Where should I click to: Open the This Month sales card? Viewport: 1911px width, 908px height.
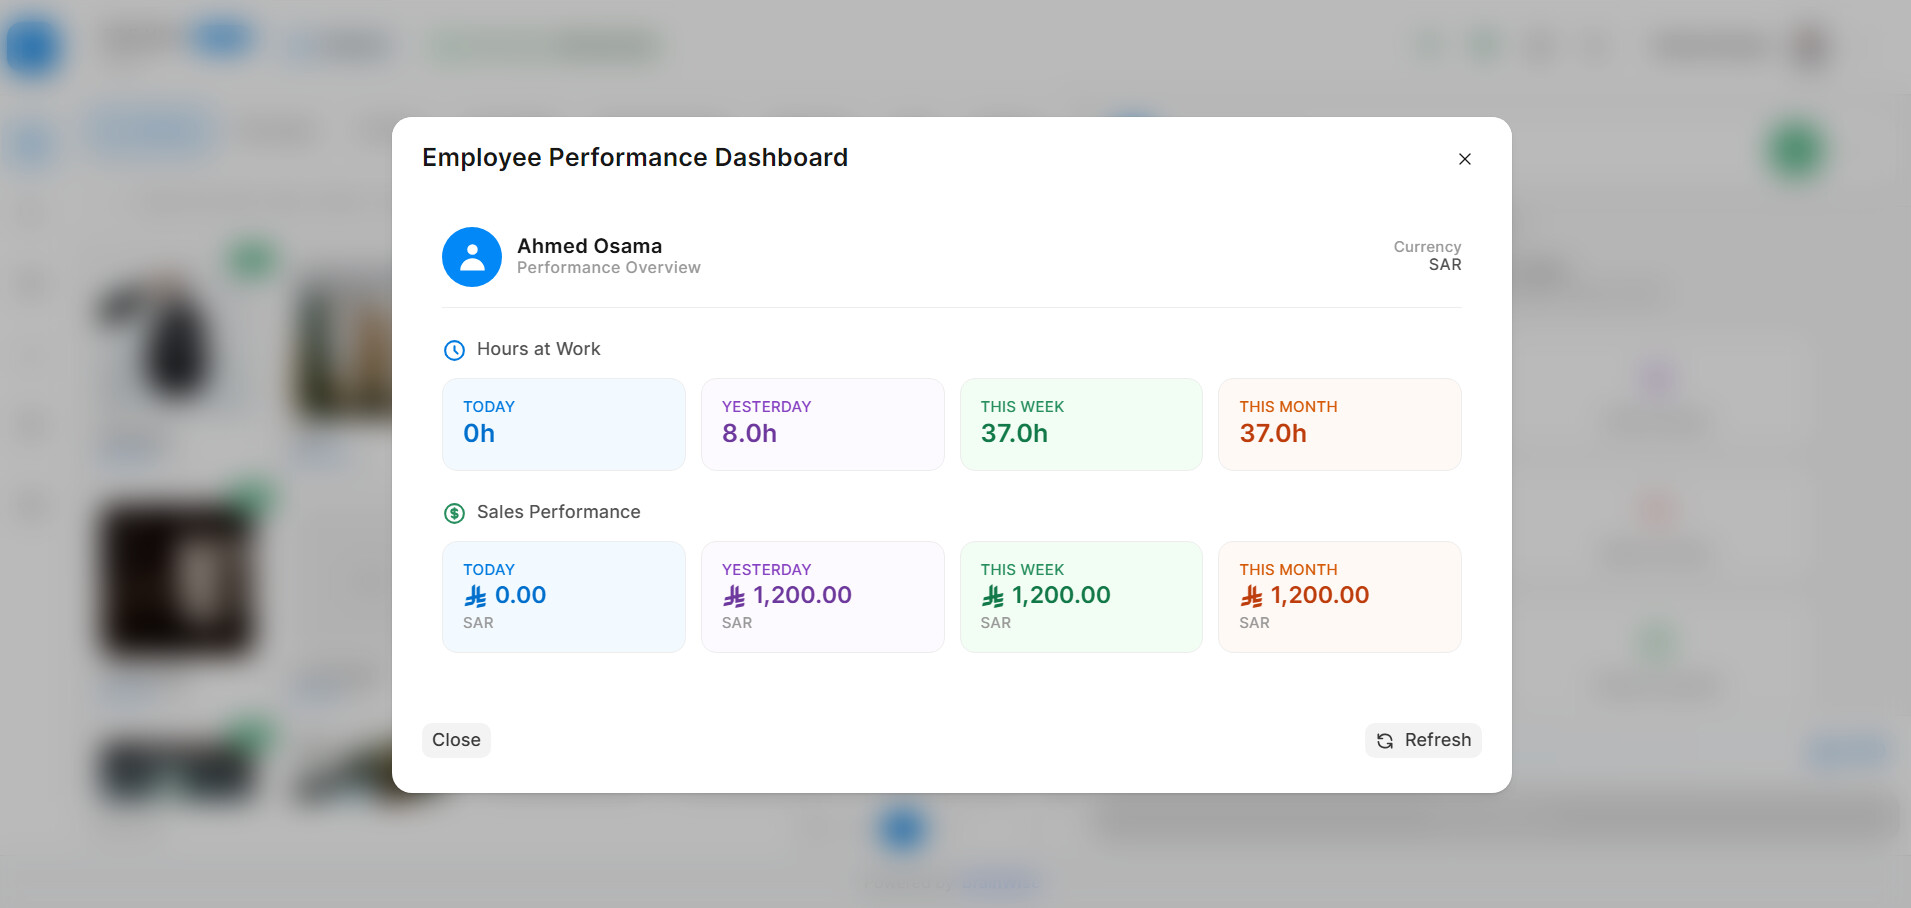click(x=1339, y=597)
